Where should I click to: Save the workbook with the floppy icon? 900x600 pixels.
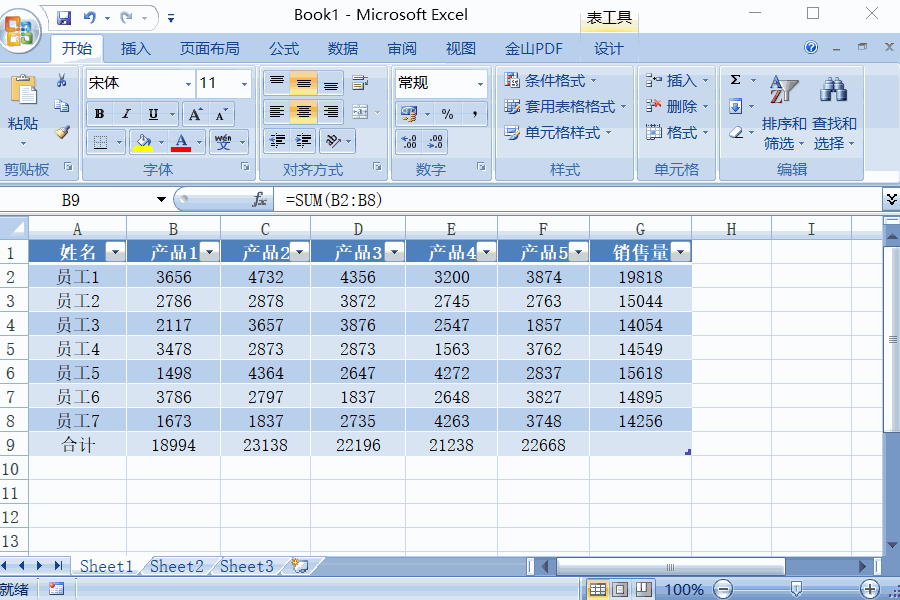pyautogui.click(x=64, y=17)
